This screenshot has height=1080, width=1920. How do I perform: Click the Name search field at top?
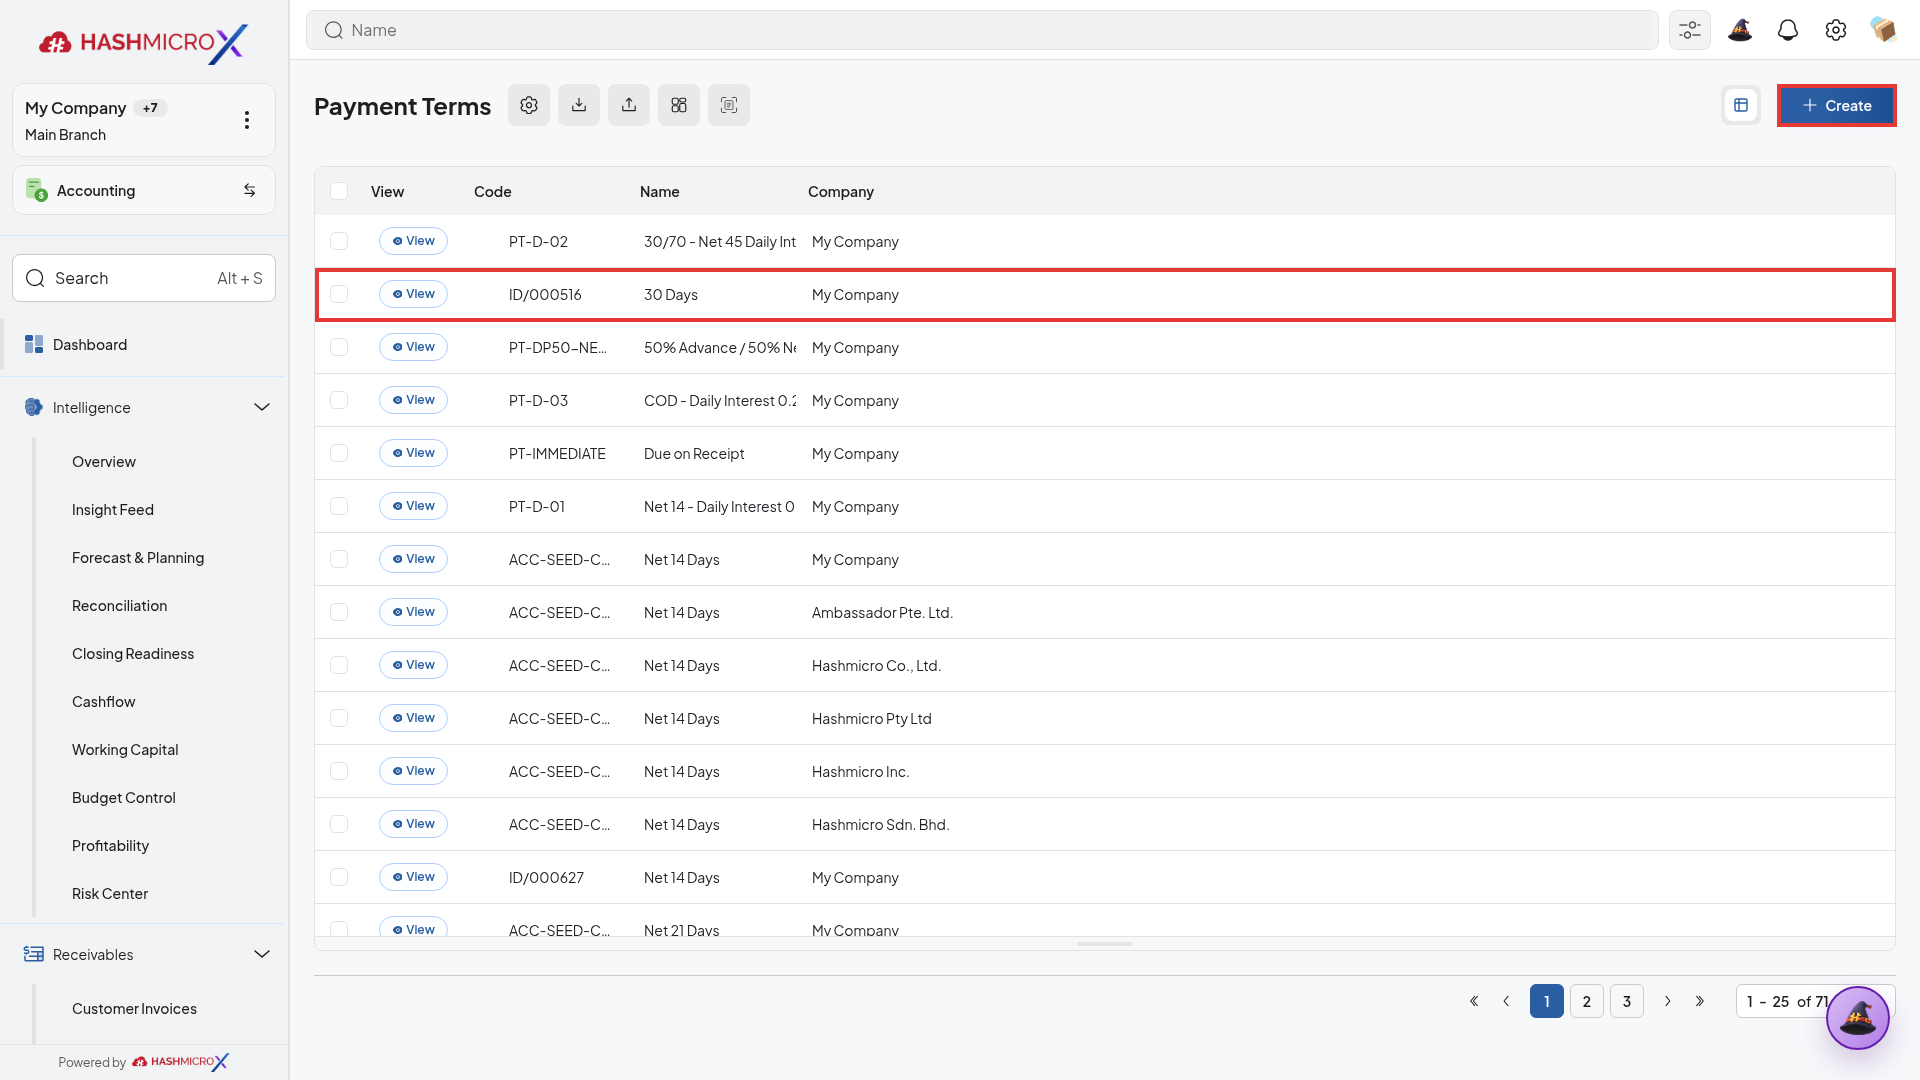click(x=982, y=30)
